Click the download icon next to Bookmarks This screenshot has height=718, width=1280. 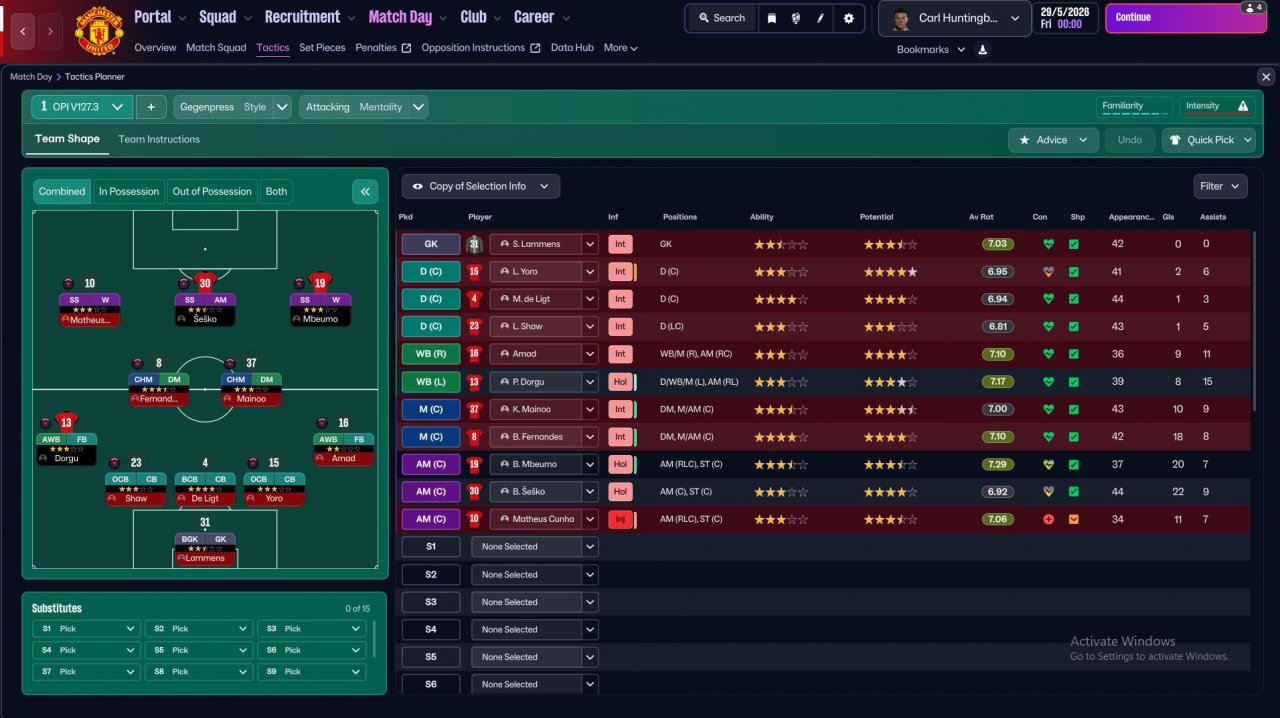983,49
